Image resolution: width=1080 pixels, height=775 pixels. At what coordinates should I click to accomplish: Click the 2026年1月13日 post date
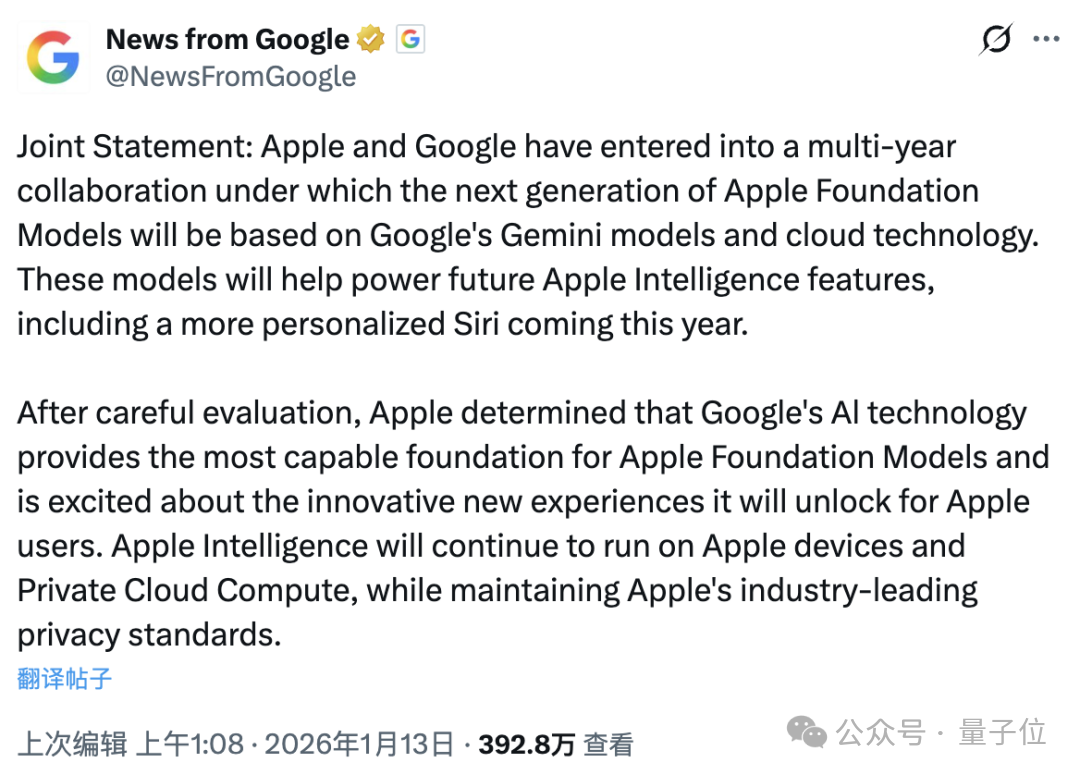point(359,744)
